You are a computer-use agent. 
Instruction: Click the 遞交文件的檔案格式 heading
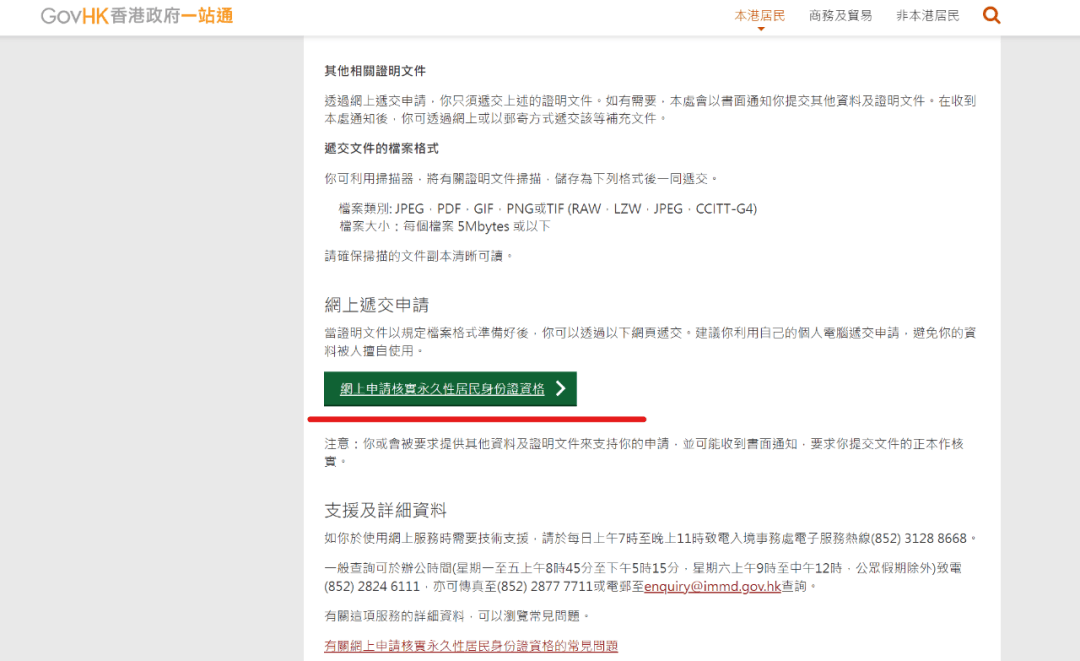pyautogui.click(x=381, y=149)
